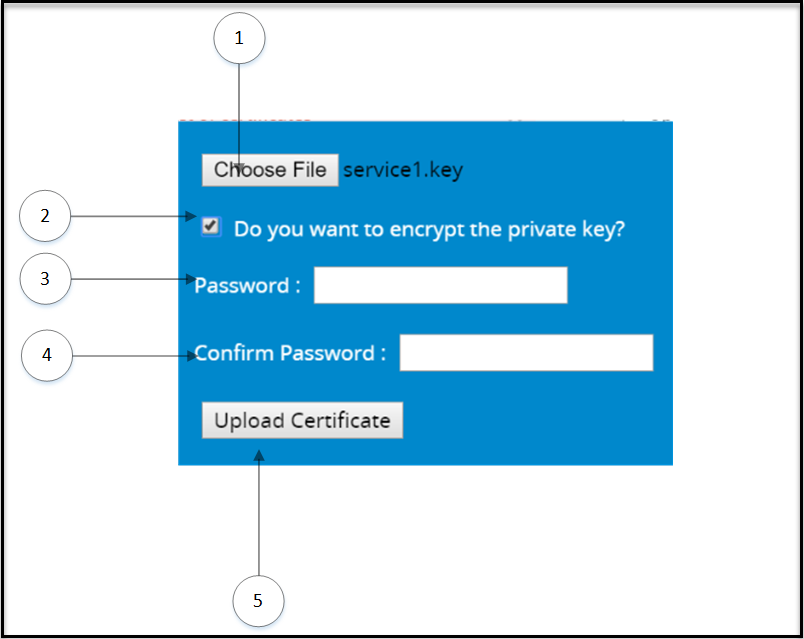Screen dimensions: 804x639
Task: Click the 'Do you want to encrypt' label
Action: click(429, 229)
